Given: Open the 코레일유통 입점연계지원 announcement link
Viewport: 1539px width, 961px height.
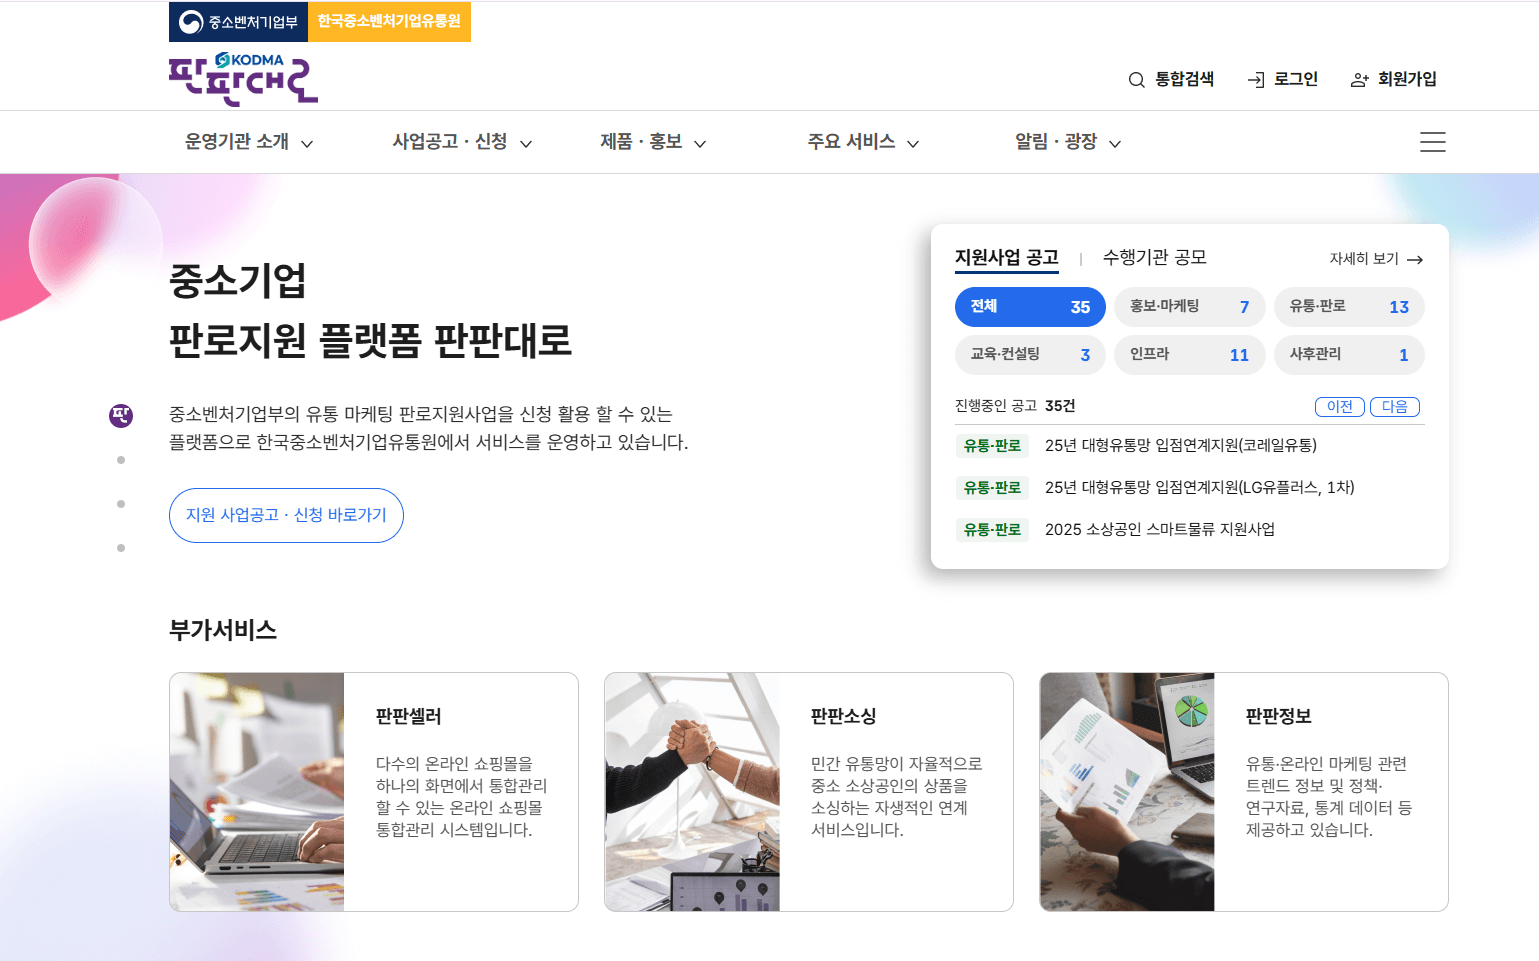Looking at the screenshot, I should (1181, 445).
